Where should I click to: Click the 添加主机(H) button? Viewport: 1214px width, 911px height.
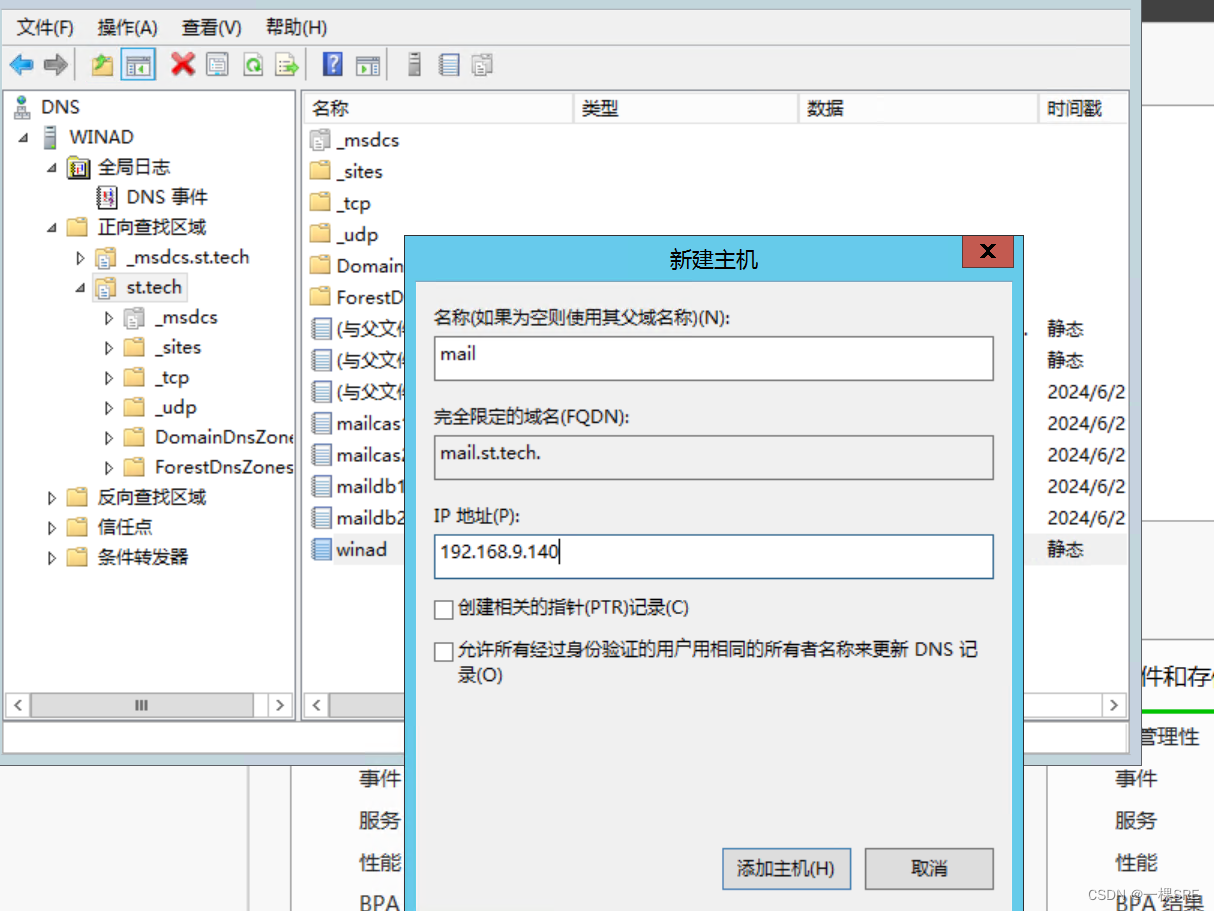pyautogui.click(x=786, y=869)
